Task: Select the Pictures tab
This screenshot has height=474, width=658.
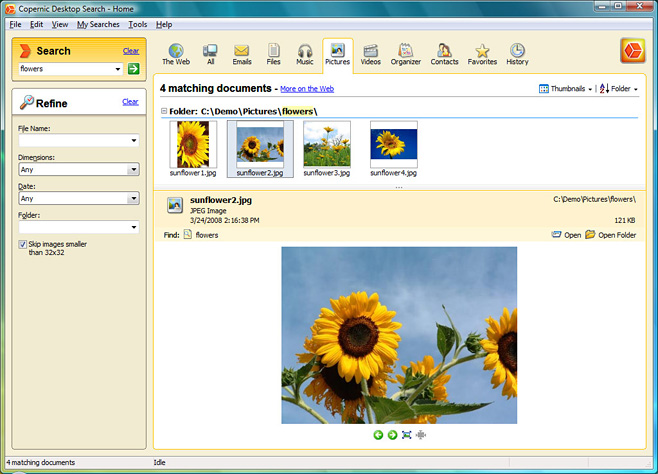Action: (337, 55)
